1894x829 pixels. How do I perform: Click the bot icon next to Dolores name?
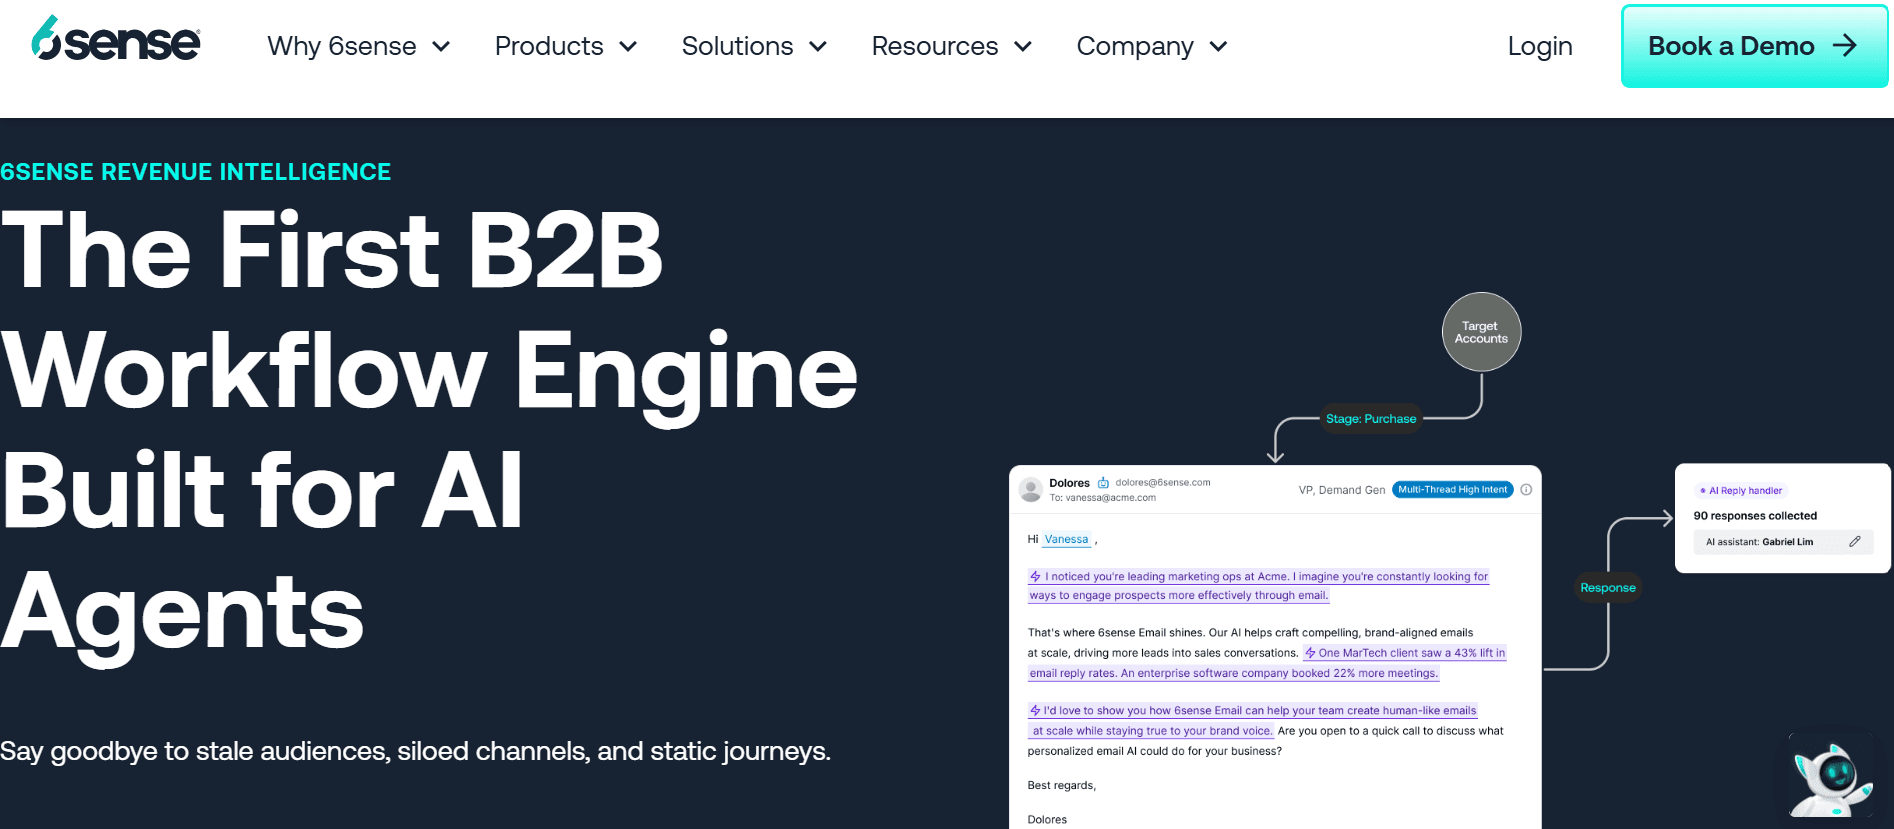point(1103,483)
